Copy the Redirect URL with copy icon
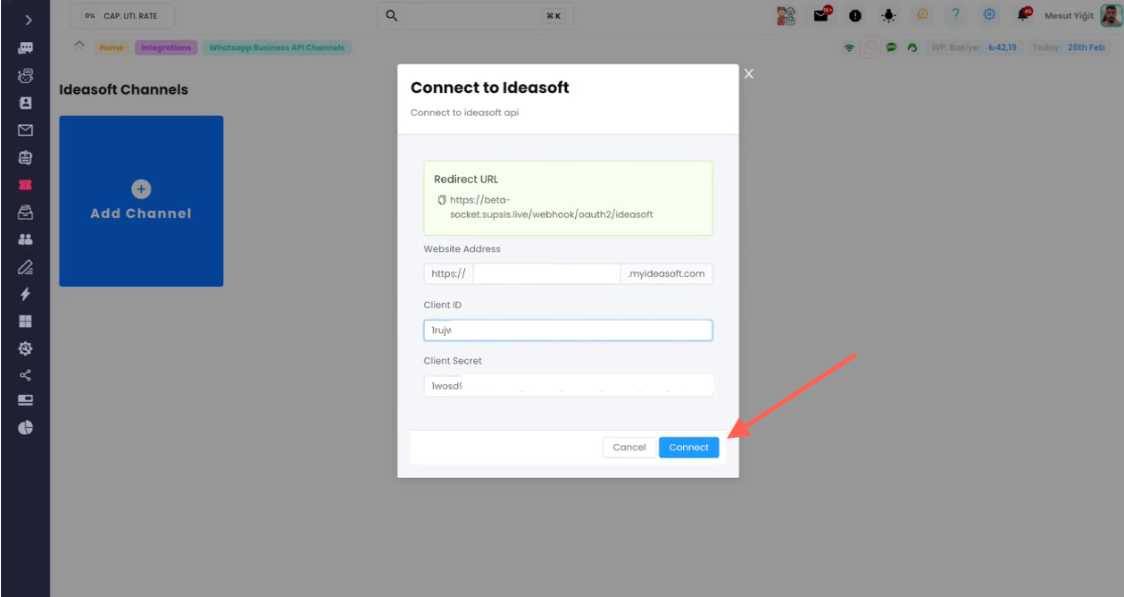The width and height of the screenshot is (1124, 597). click(x=442, y=200)
